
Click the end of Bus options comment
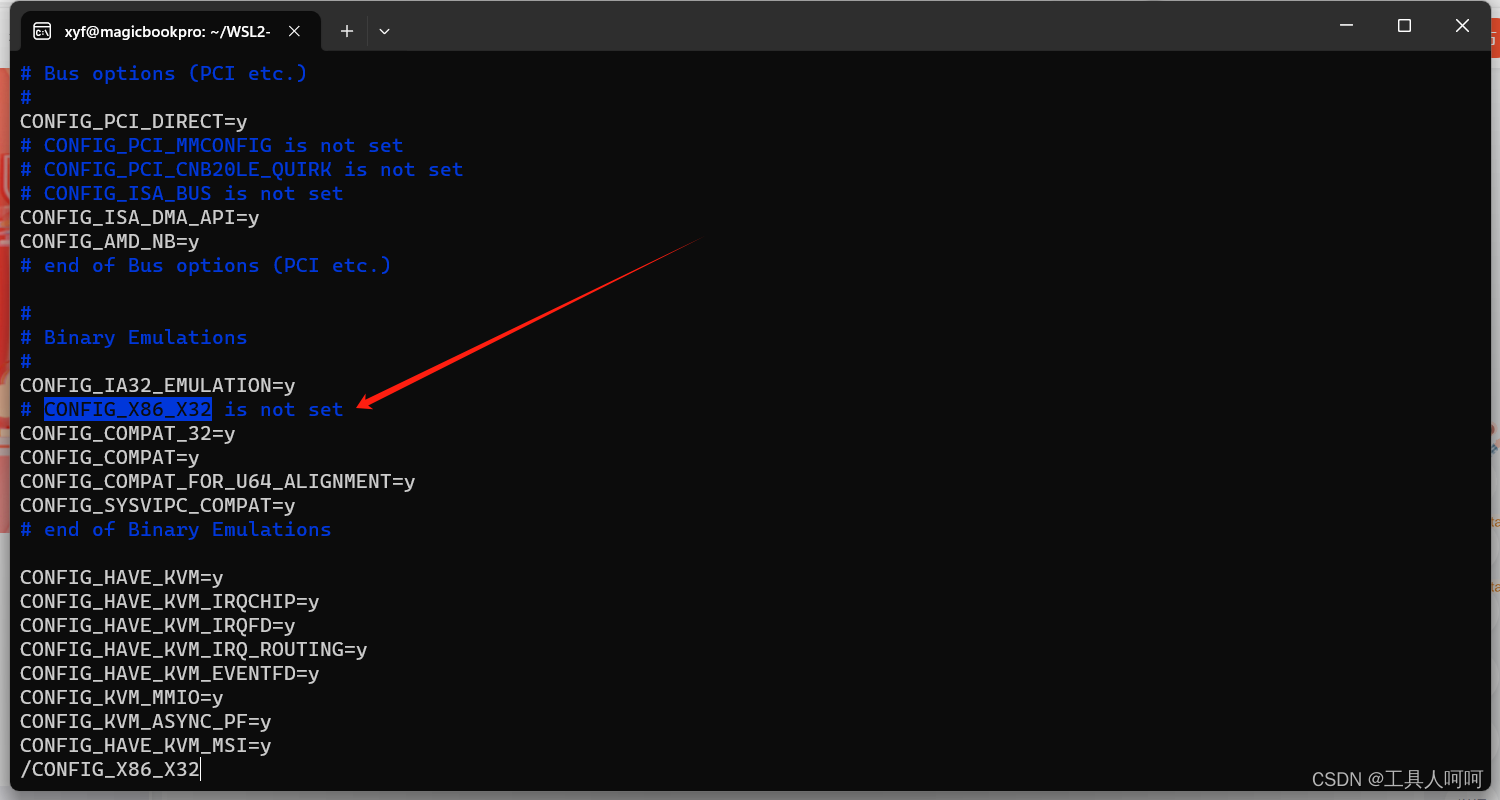(205, 266)
